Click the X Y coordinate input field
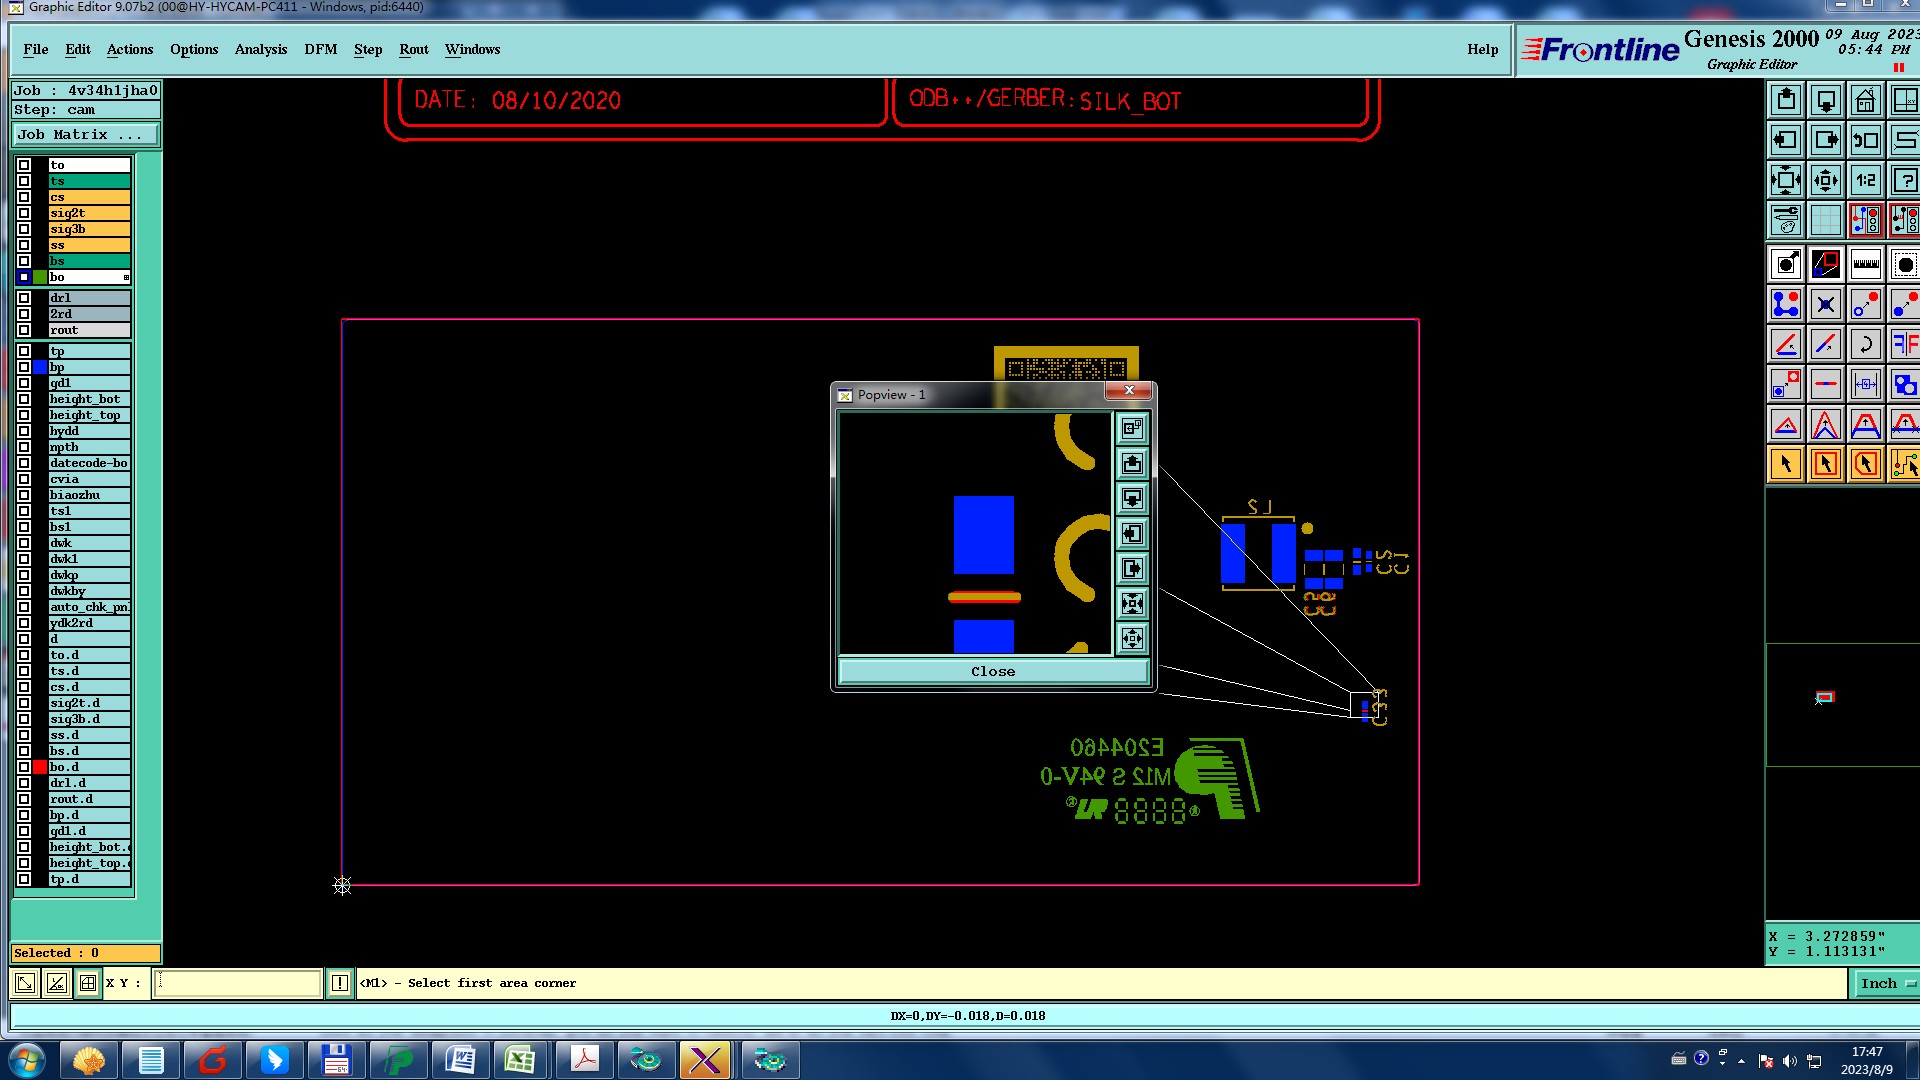The image size is (1920, 1080). point(238,984)
